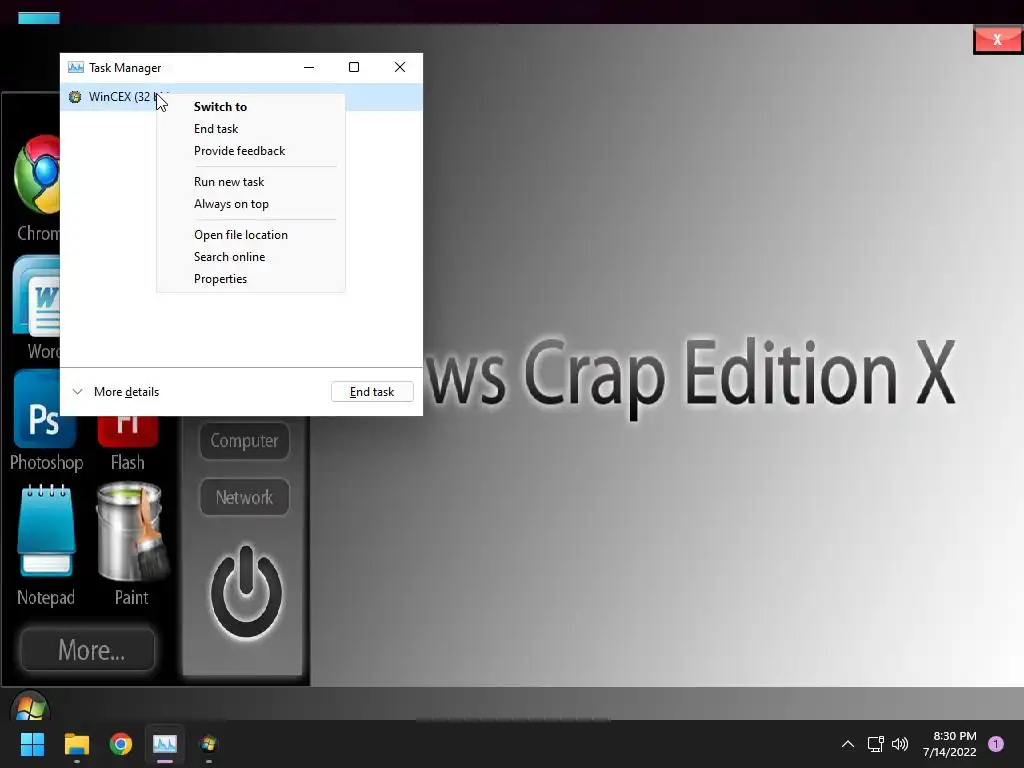Click the power icon in start menu
The width and height of the screenshot is (1024, 768).
246,593
